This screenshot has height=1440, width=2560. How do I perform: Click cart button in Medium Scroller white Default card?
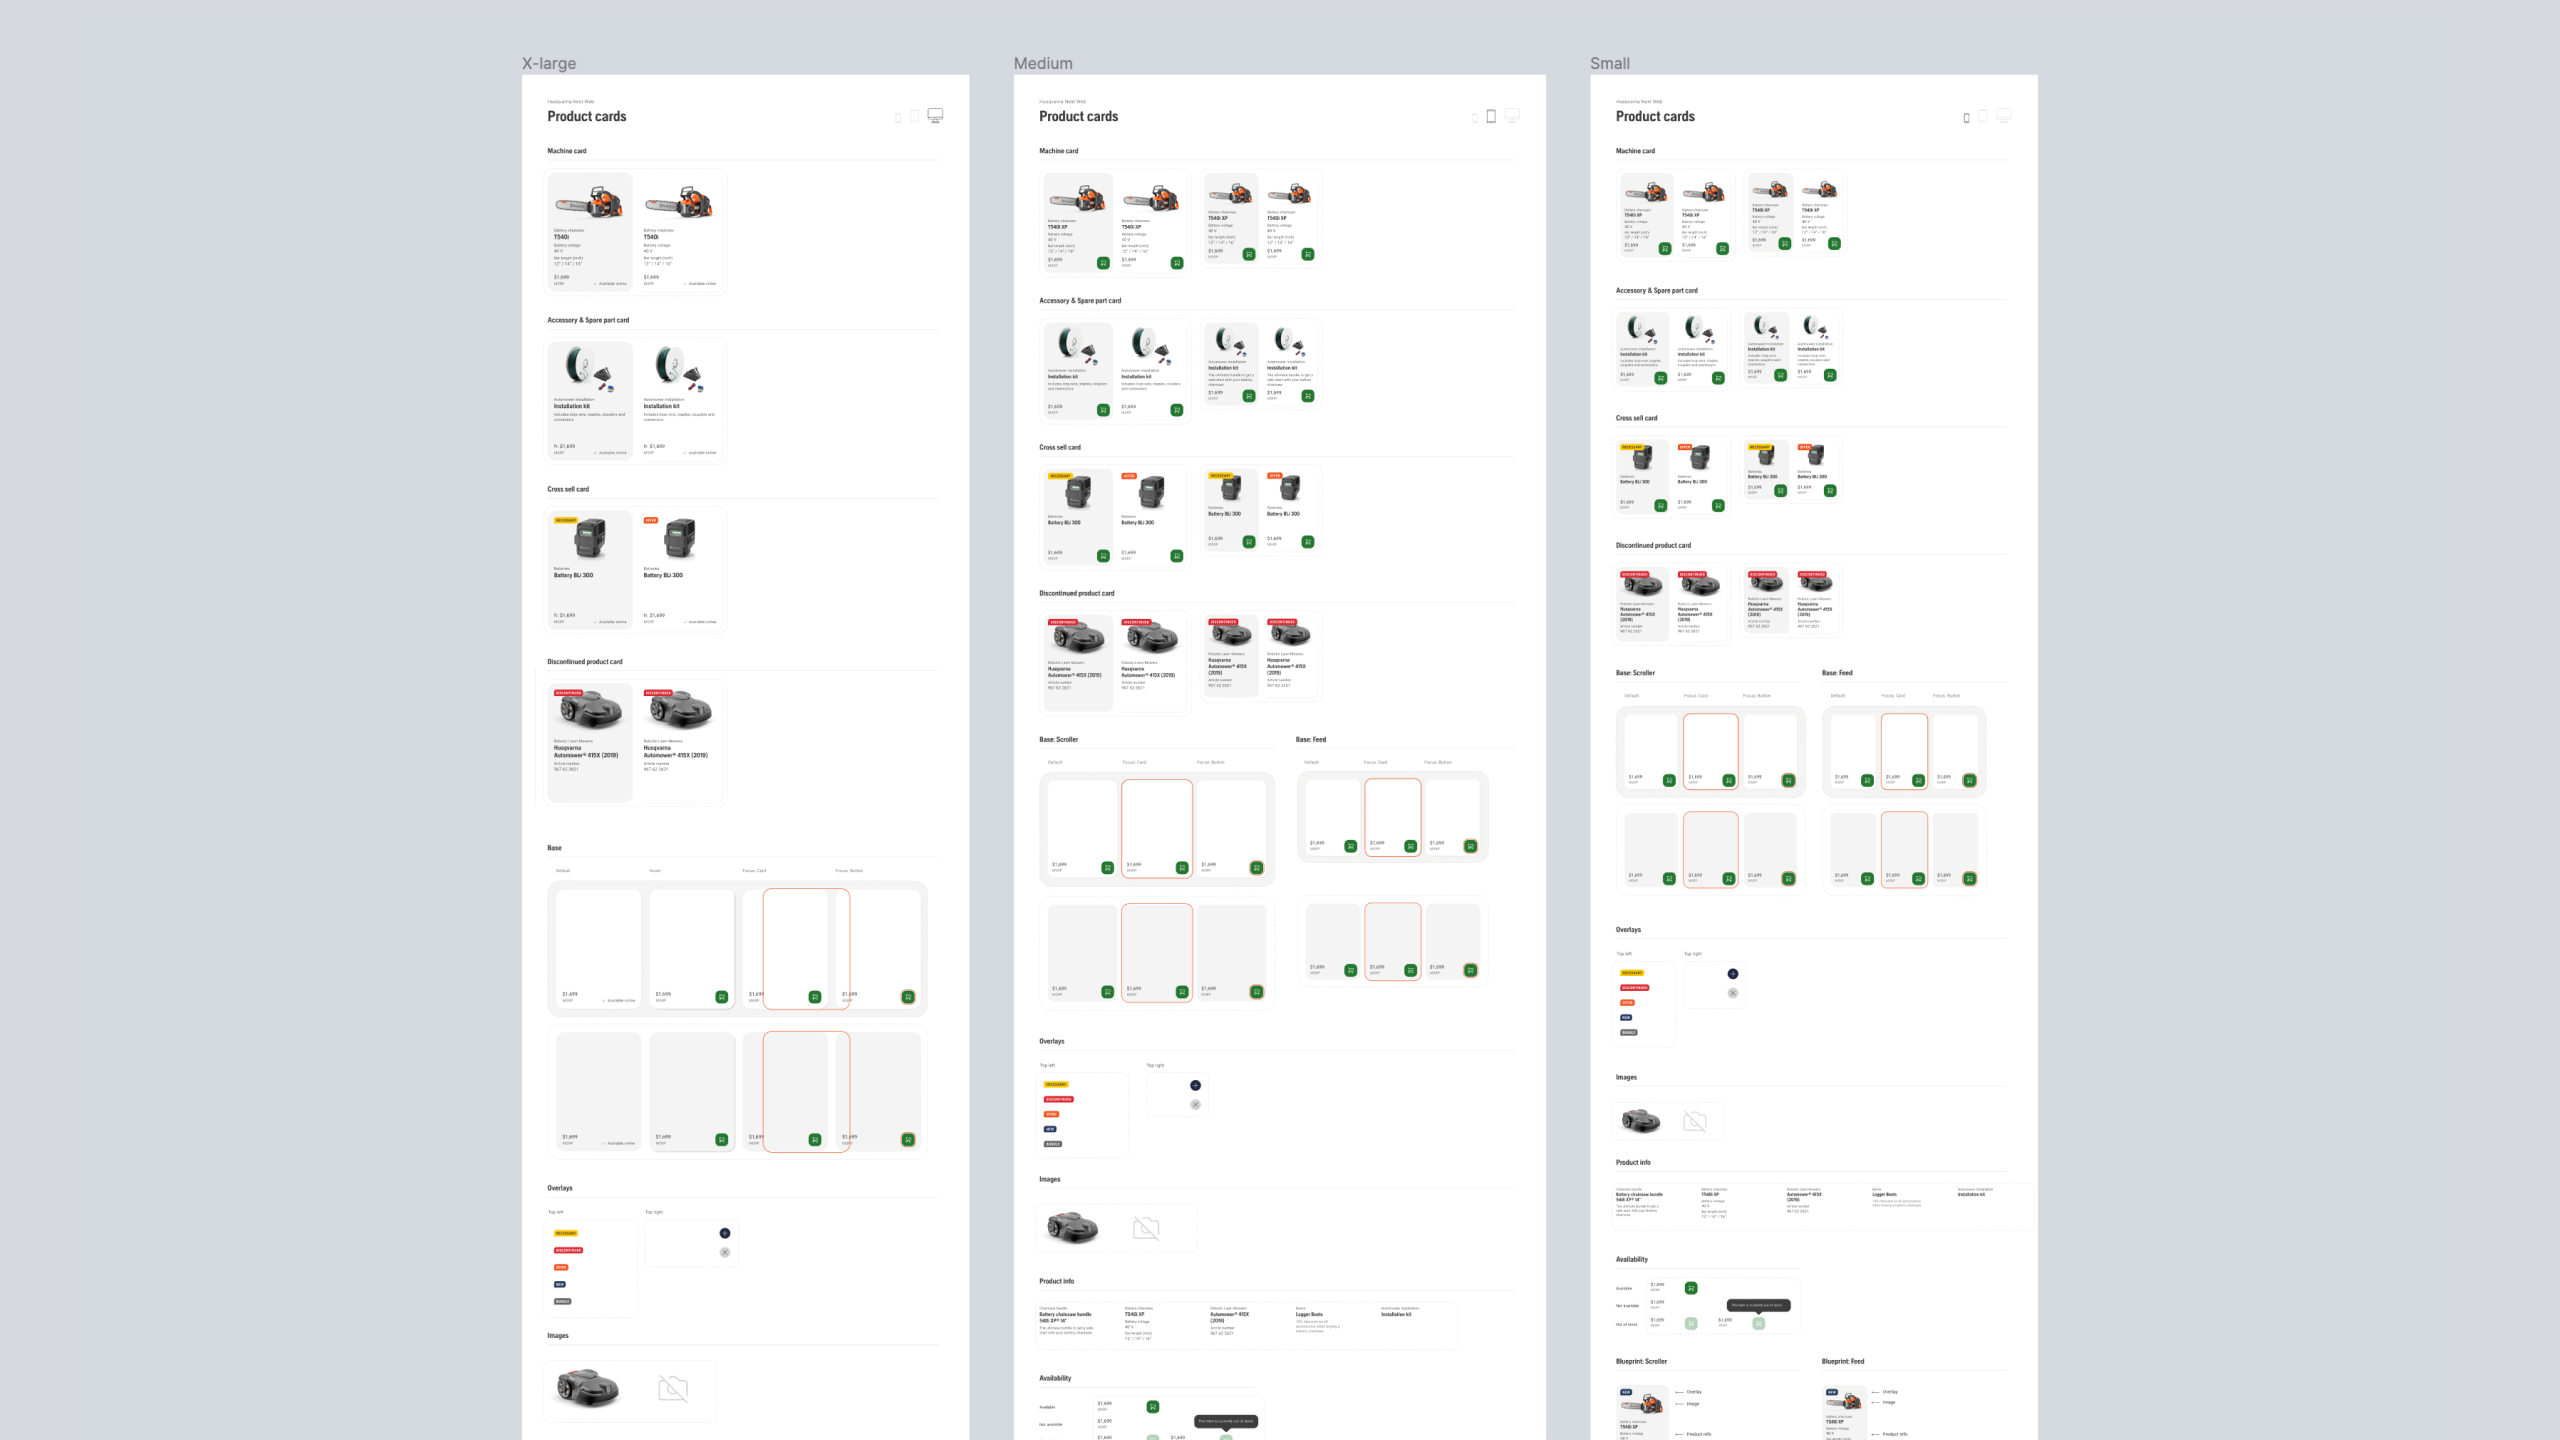click(1107, 868)
